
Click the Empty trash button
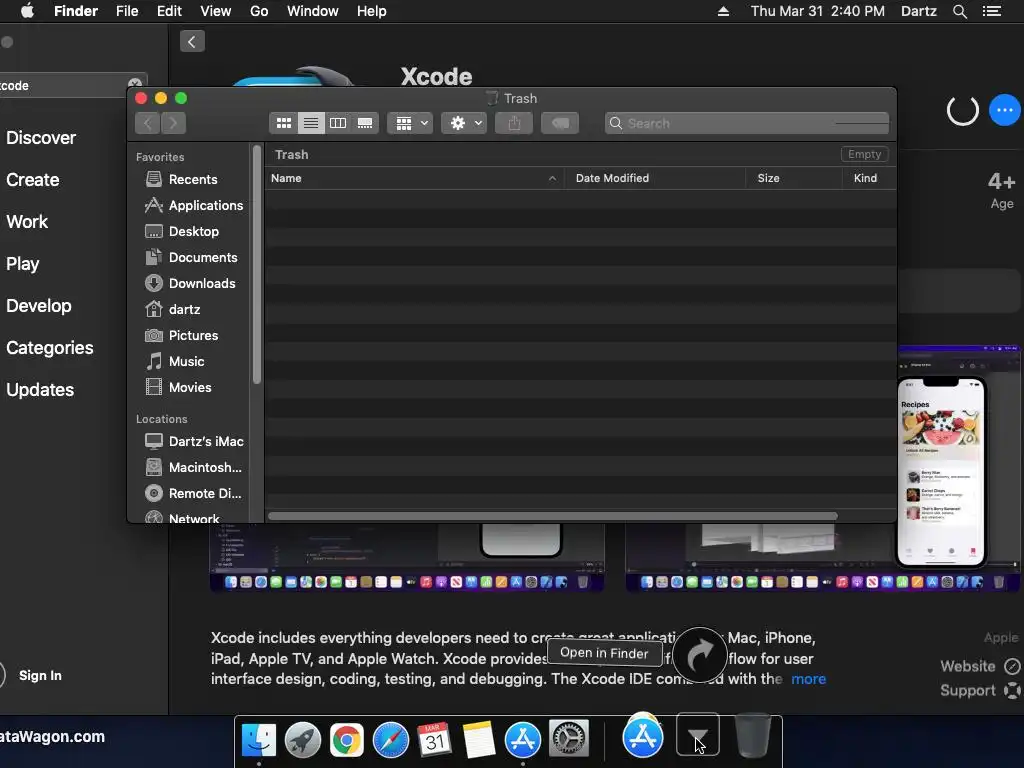[x=864, y=154]
